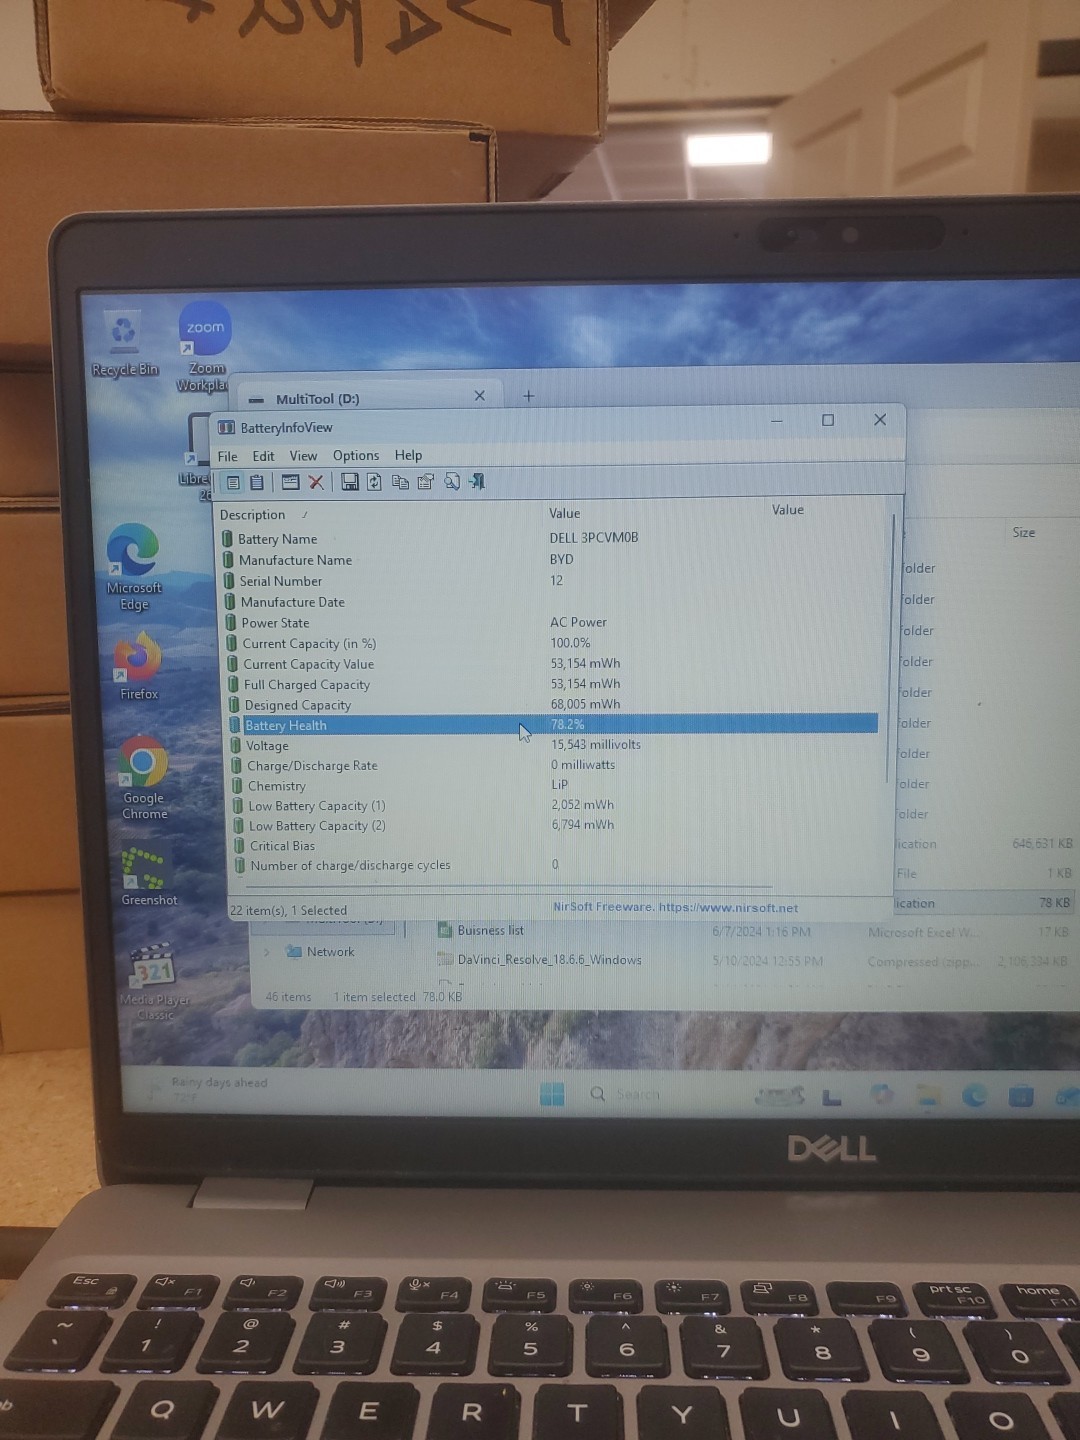Click the red X delete toolbar icon
This screenshot has height=1440, width=1080.
(x=316, y=482)
